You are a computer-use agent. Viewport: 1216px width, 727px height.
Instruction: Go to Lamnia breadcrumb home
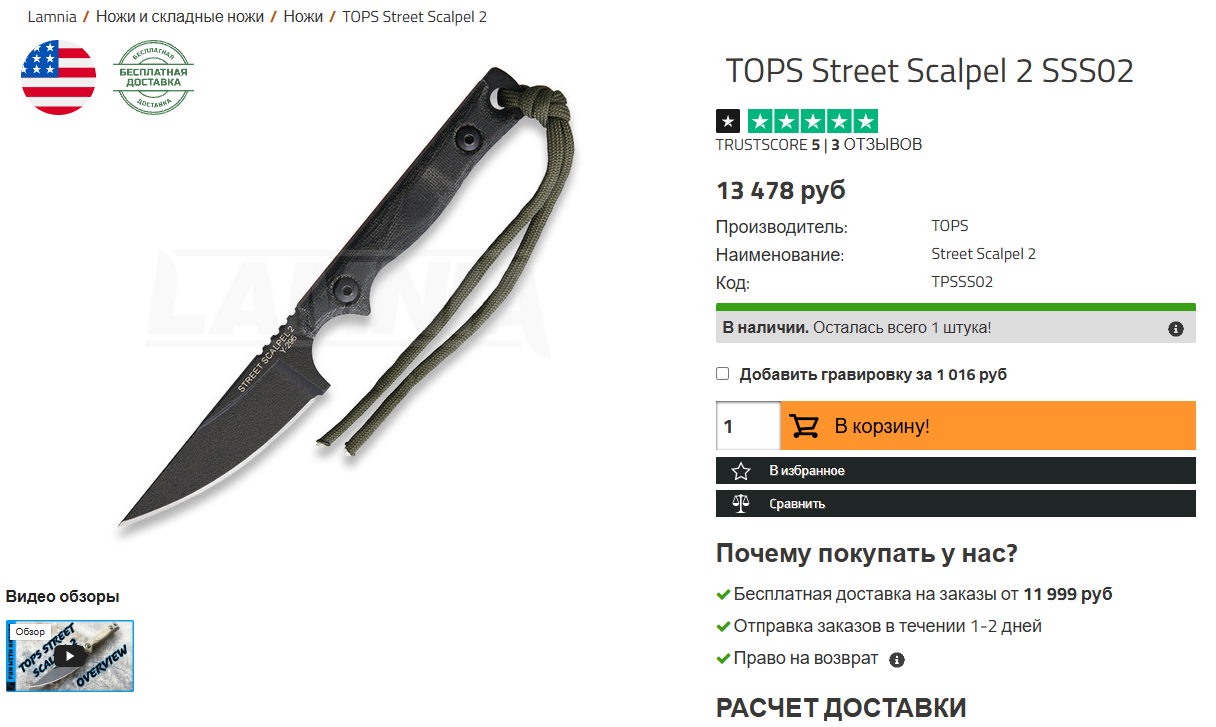(x=52, y=17)
